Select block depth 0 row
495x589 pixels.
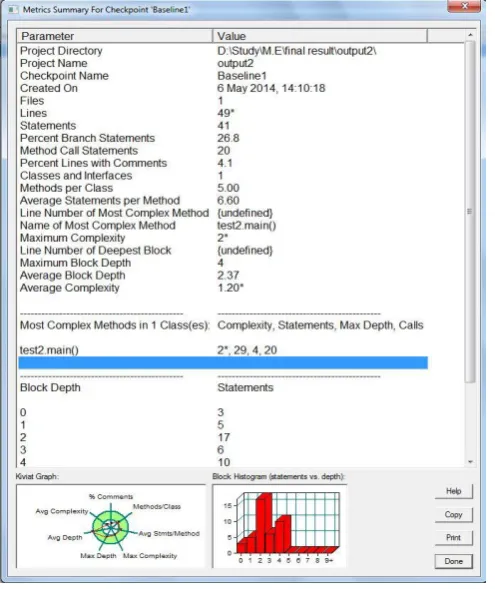tap(223, 412)
